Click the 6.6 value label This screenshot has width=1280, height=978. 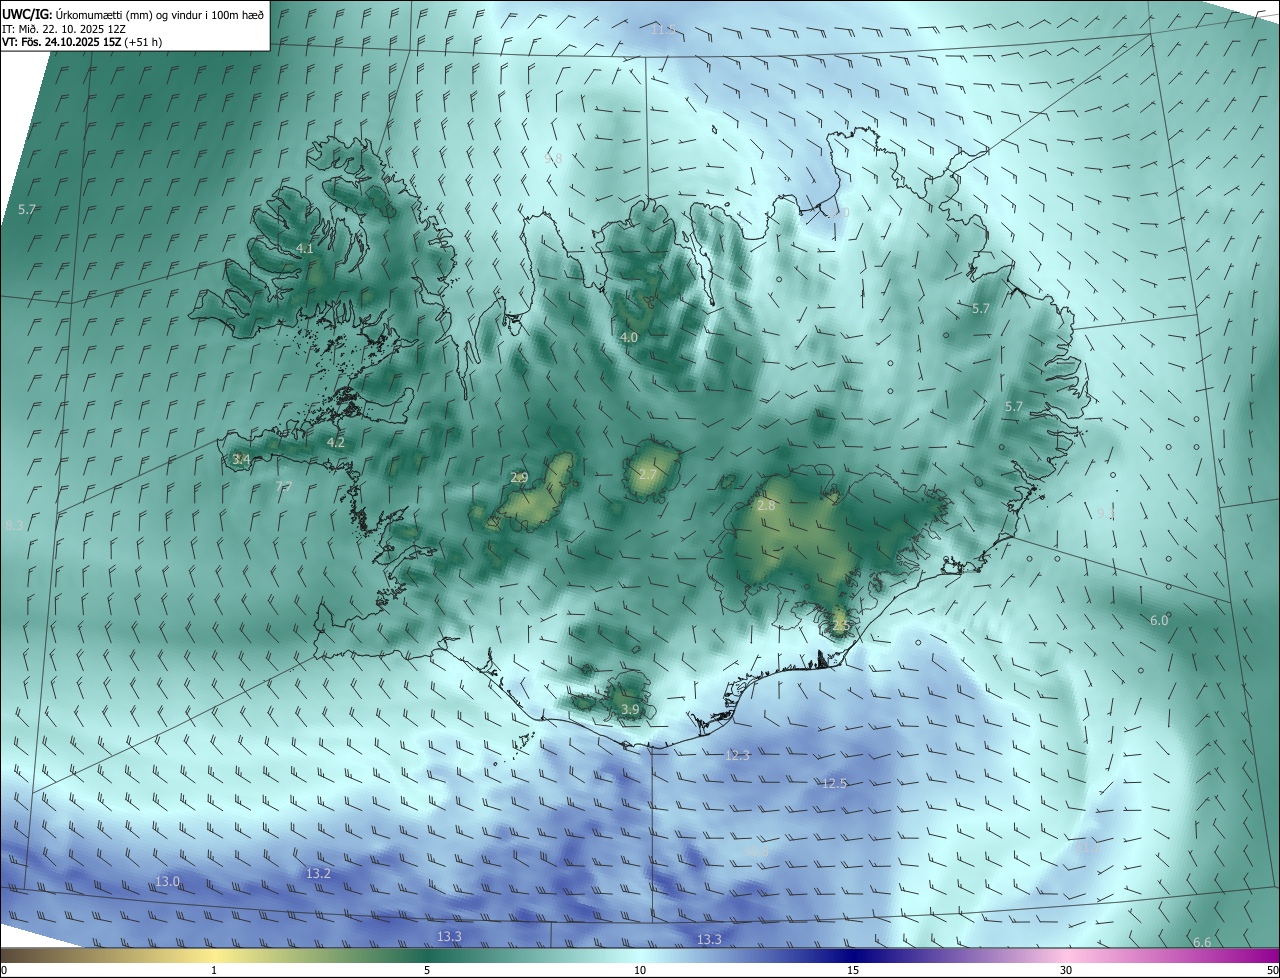(1202, 942)
